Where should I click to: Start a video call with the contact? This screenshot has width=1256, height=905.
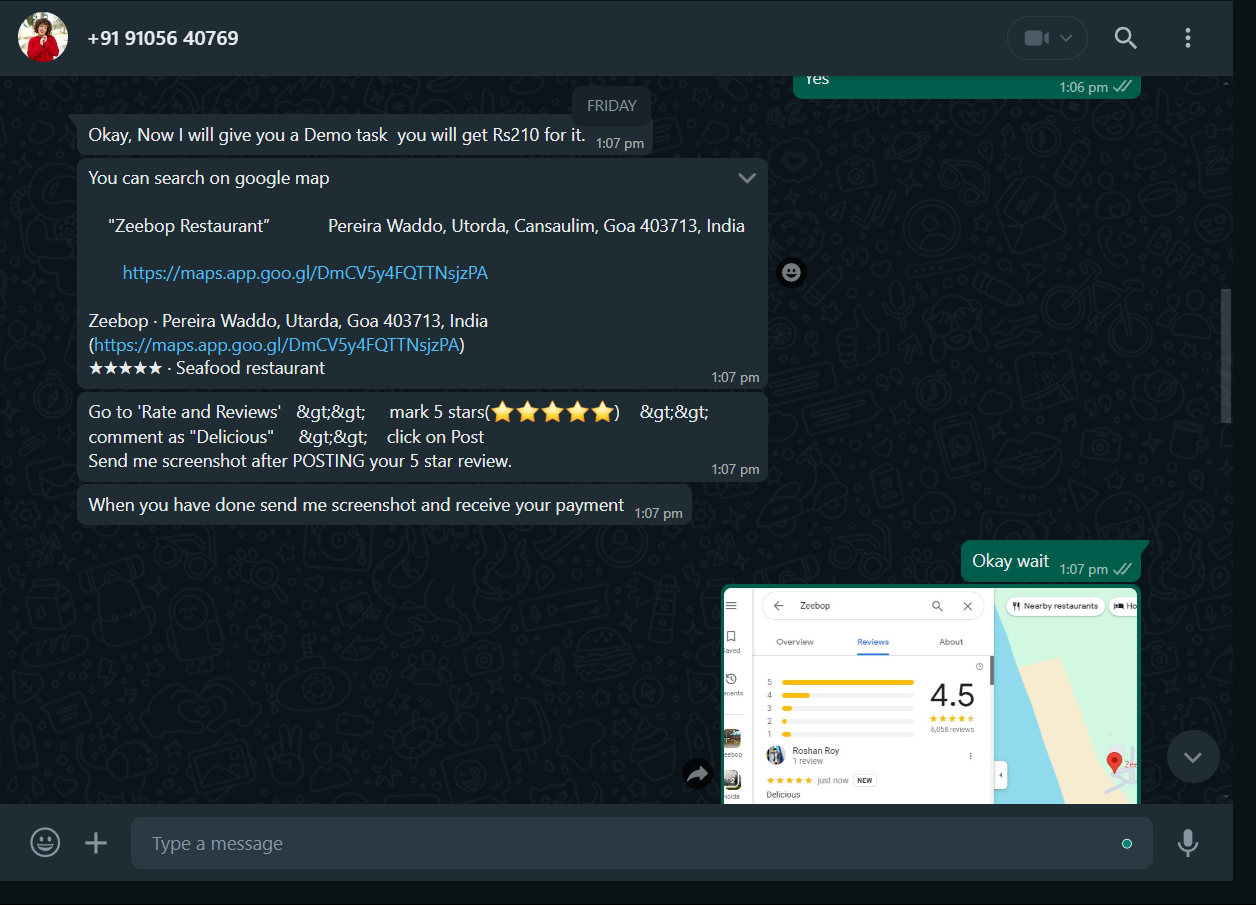[x=1036, y=38]
